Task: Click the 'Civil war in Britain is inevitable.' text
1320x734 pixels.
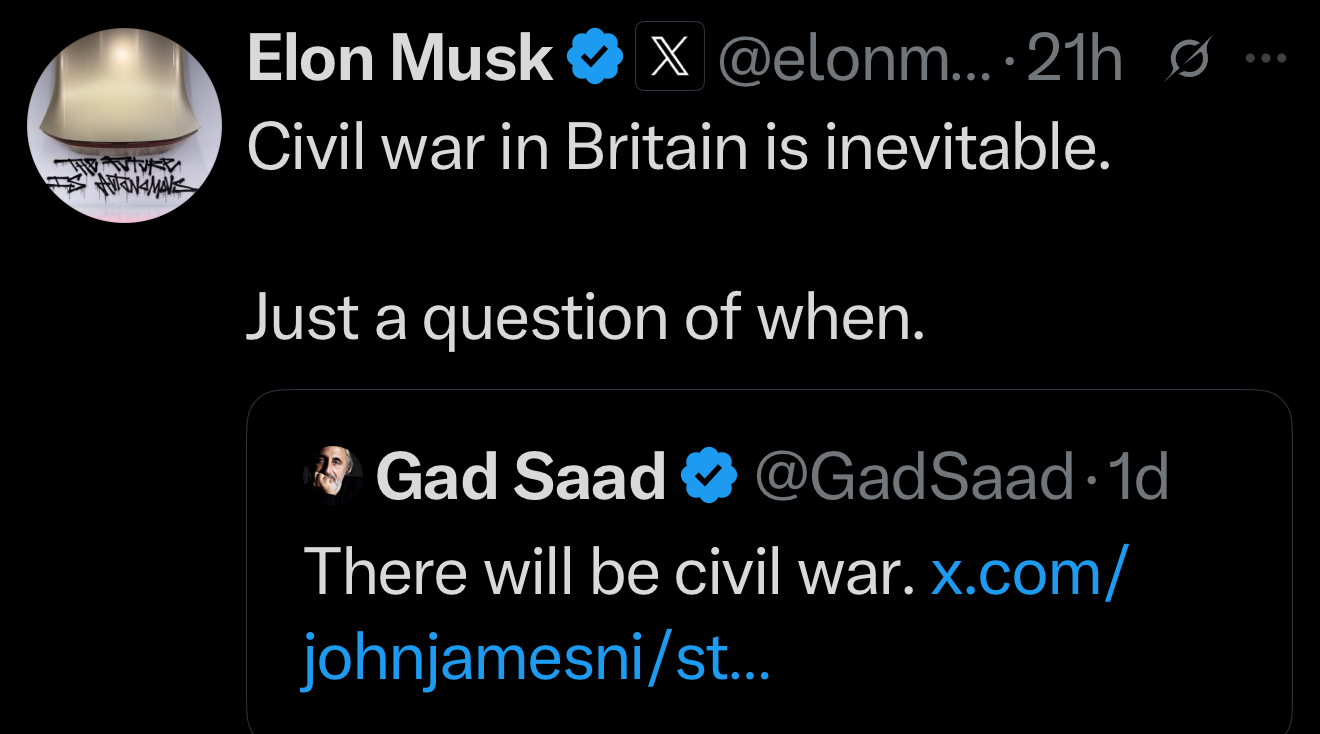Action: coord(679,149)
